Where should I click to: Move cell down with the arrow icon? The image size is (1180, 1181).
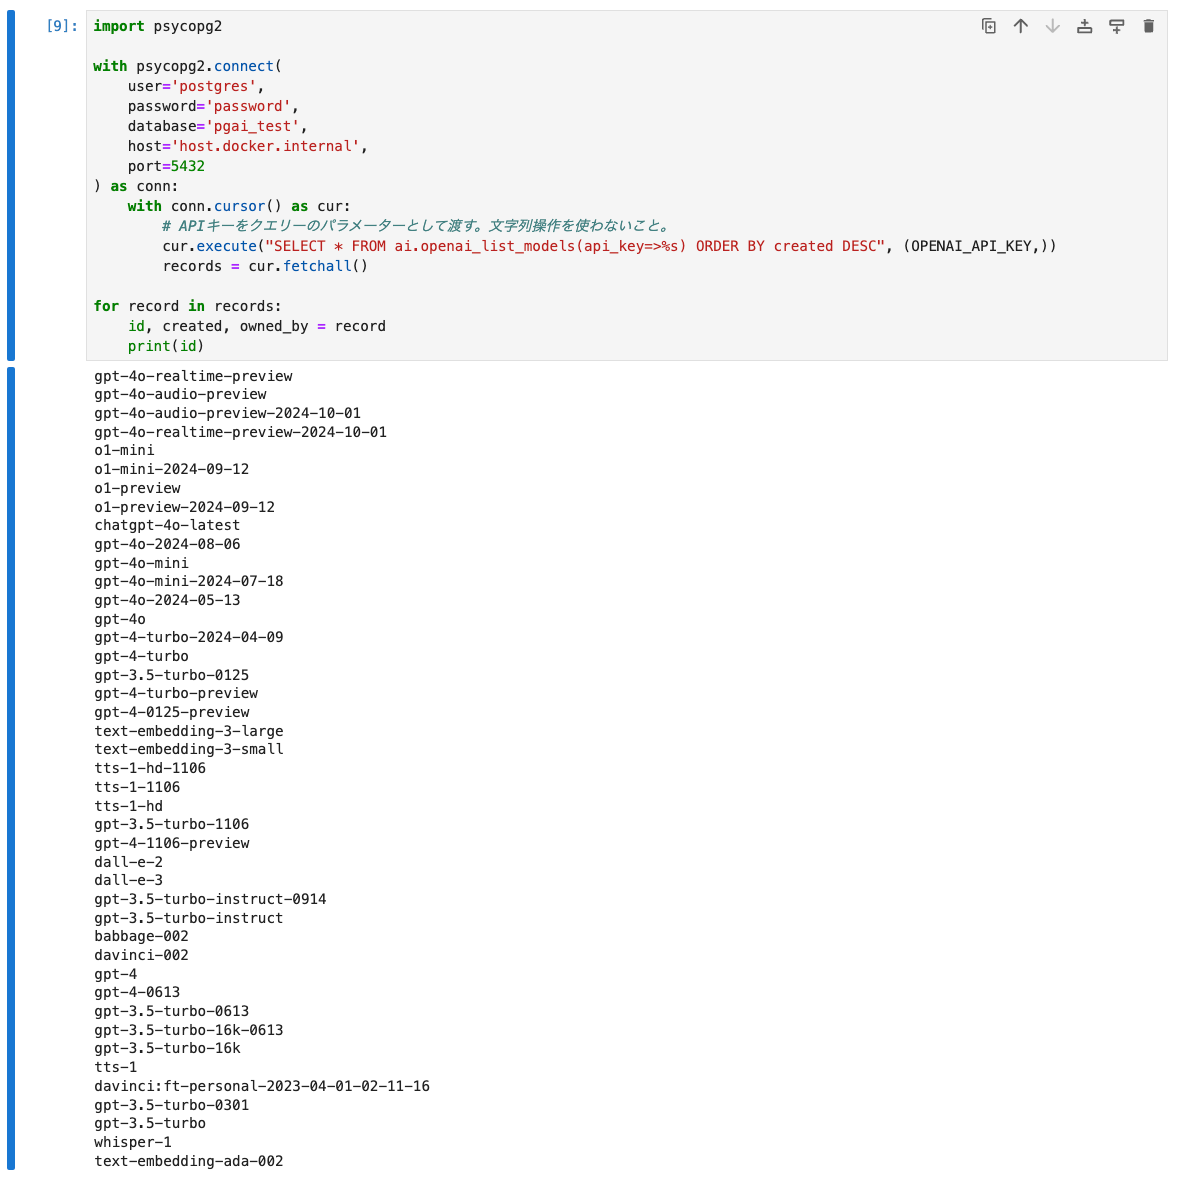[x=1053, y=26]
